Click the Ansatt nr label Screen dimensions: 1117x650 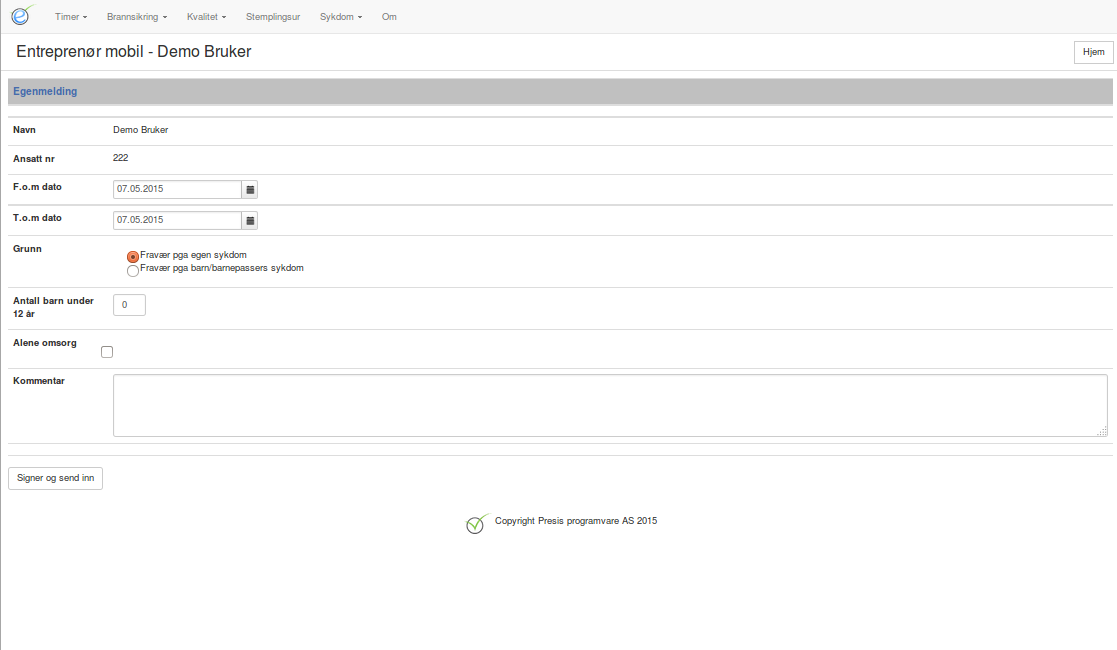33,159
